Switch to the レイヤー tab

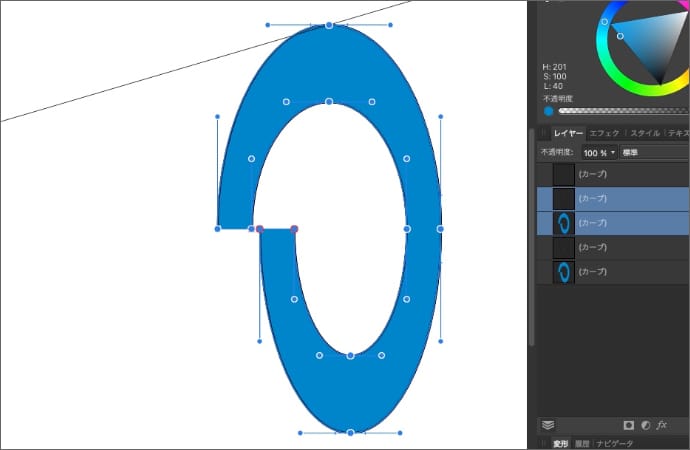(x=568, y=133)
